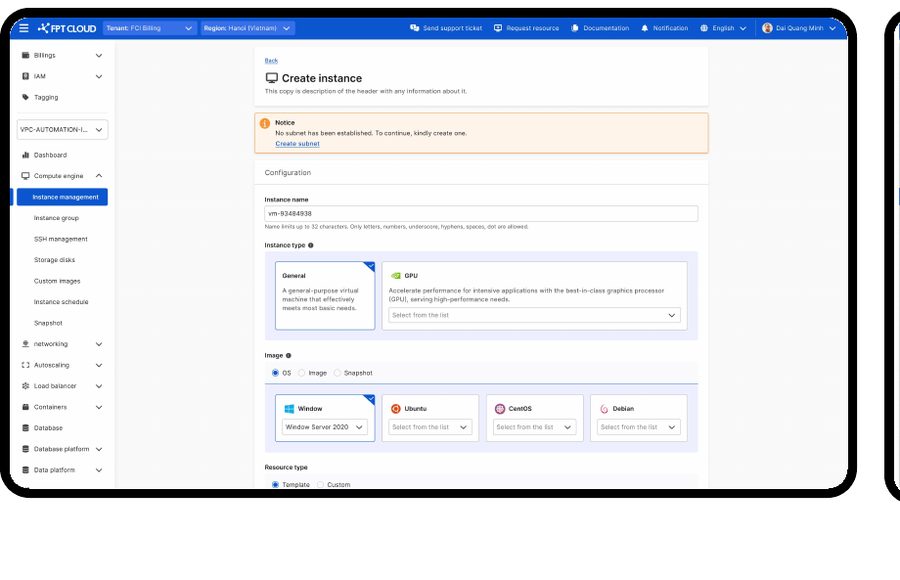Open the Ubuntu version dropdown

pos(430,427)
